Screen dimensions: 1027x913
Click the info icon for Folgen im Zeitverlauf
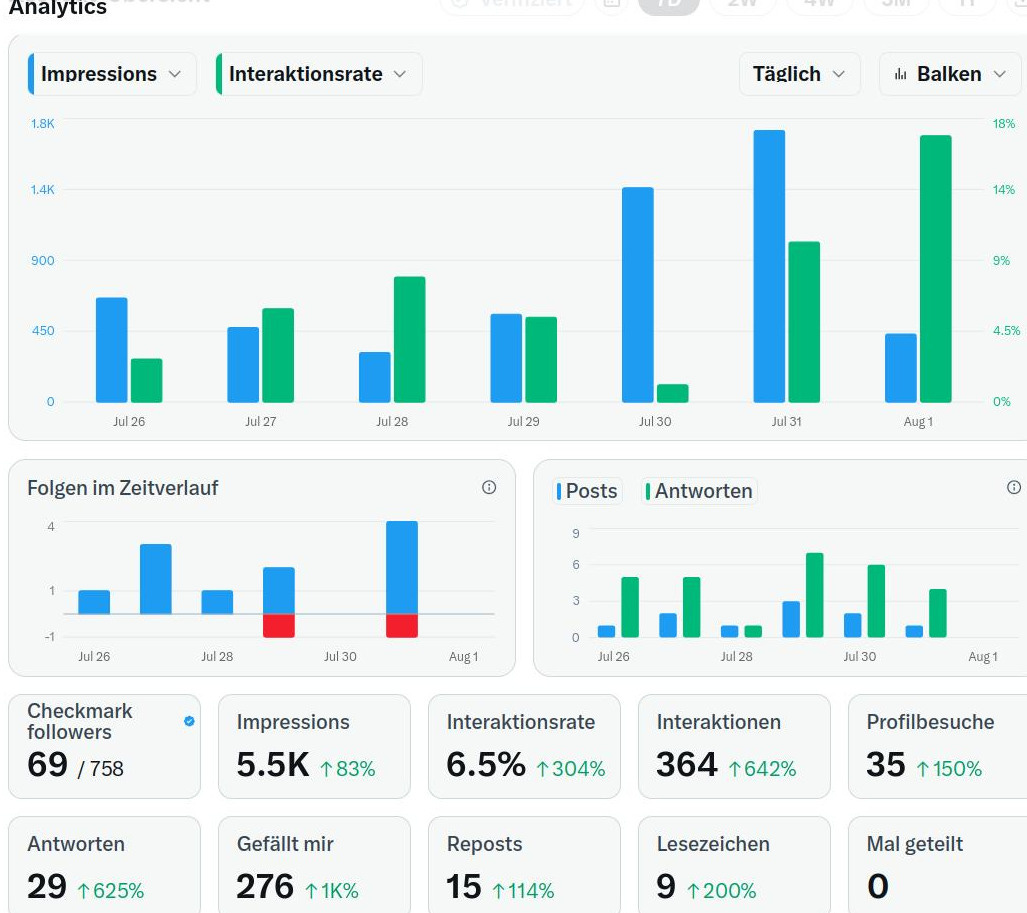489,487
